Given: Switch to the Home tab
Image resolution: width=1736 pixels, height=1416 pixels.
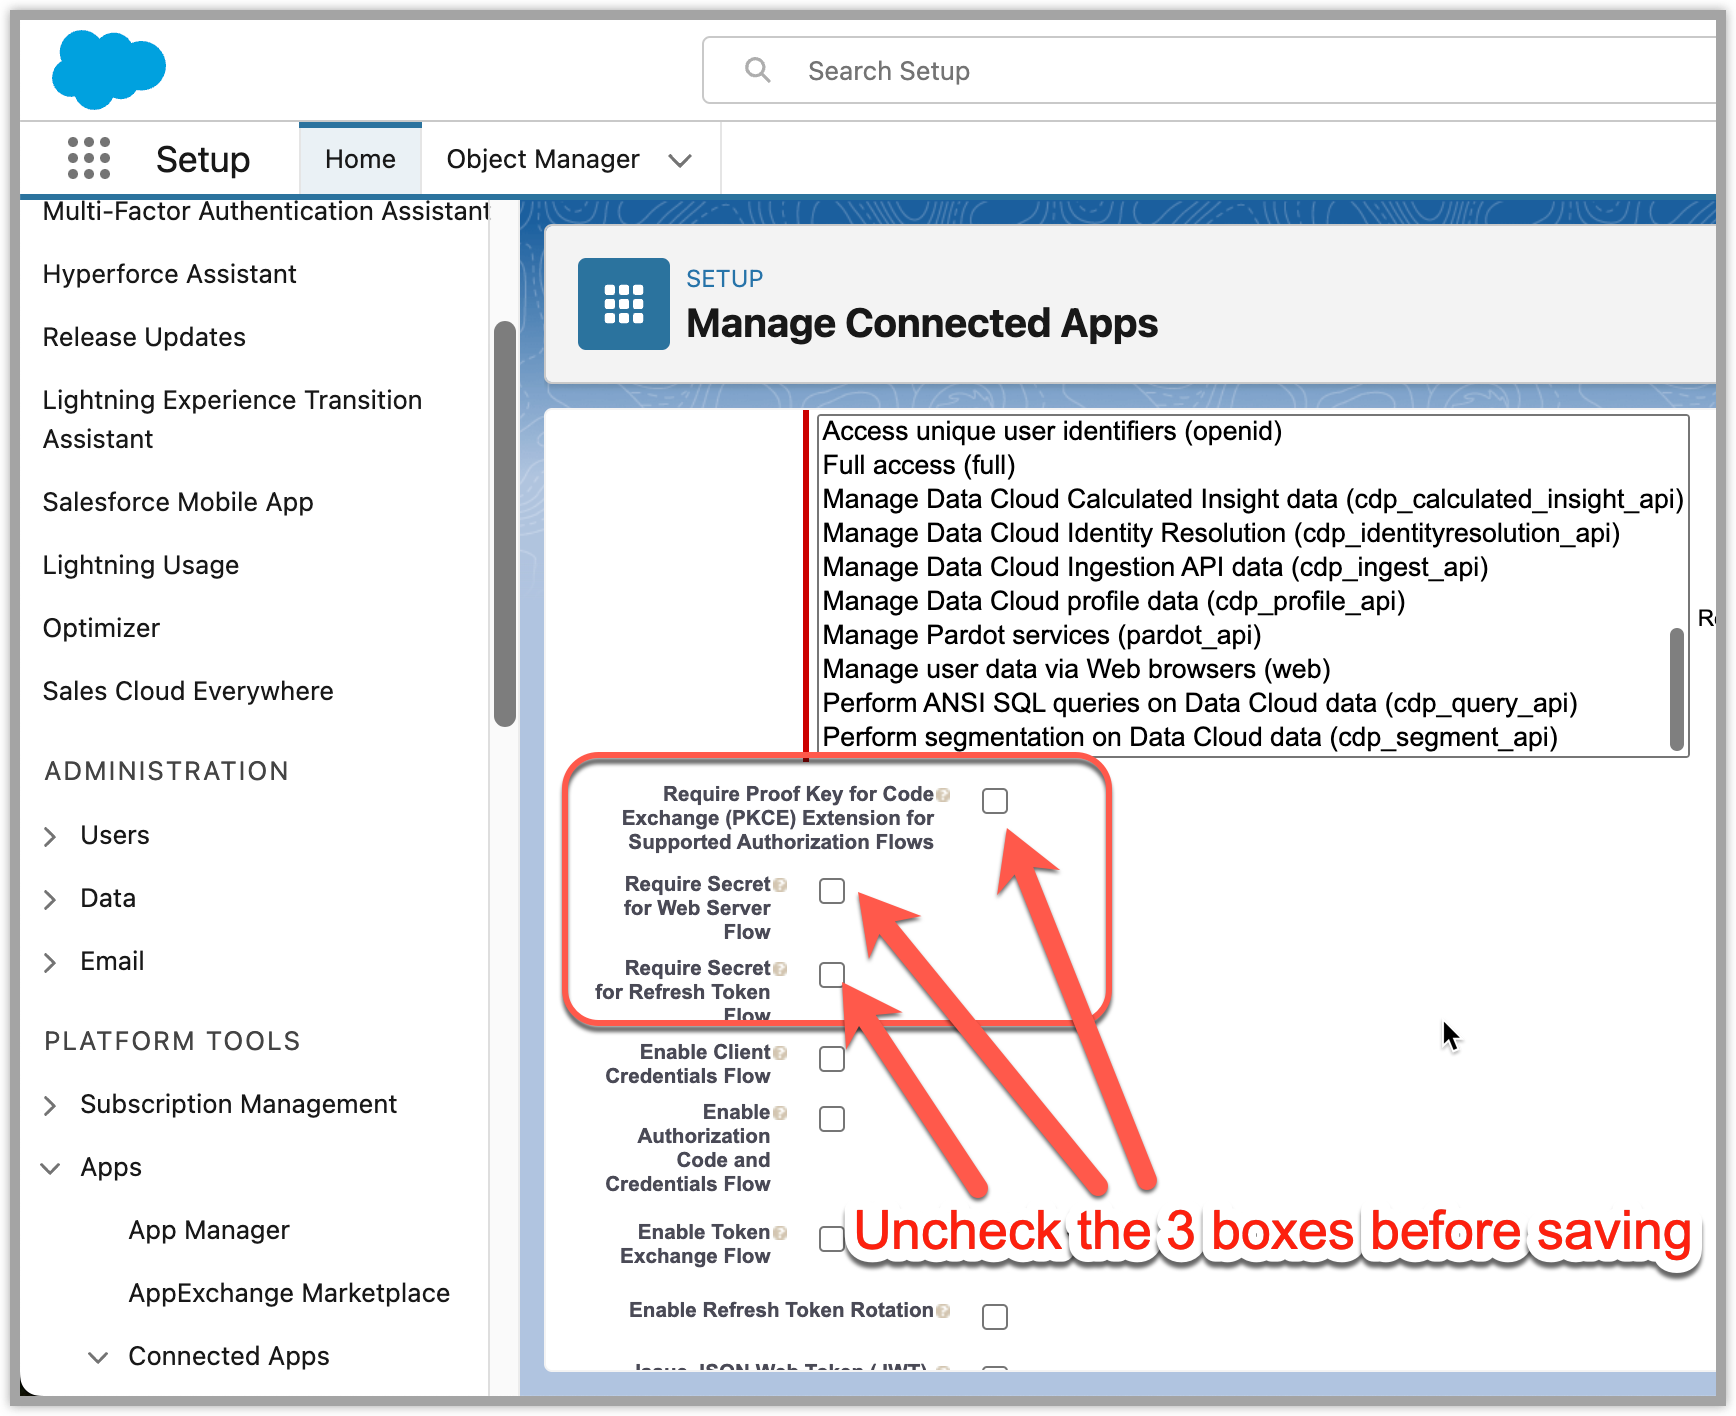Looking at the screenshot, I should 360,159.
